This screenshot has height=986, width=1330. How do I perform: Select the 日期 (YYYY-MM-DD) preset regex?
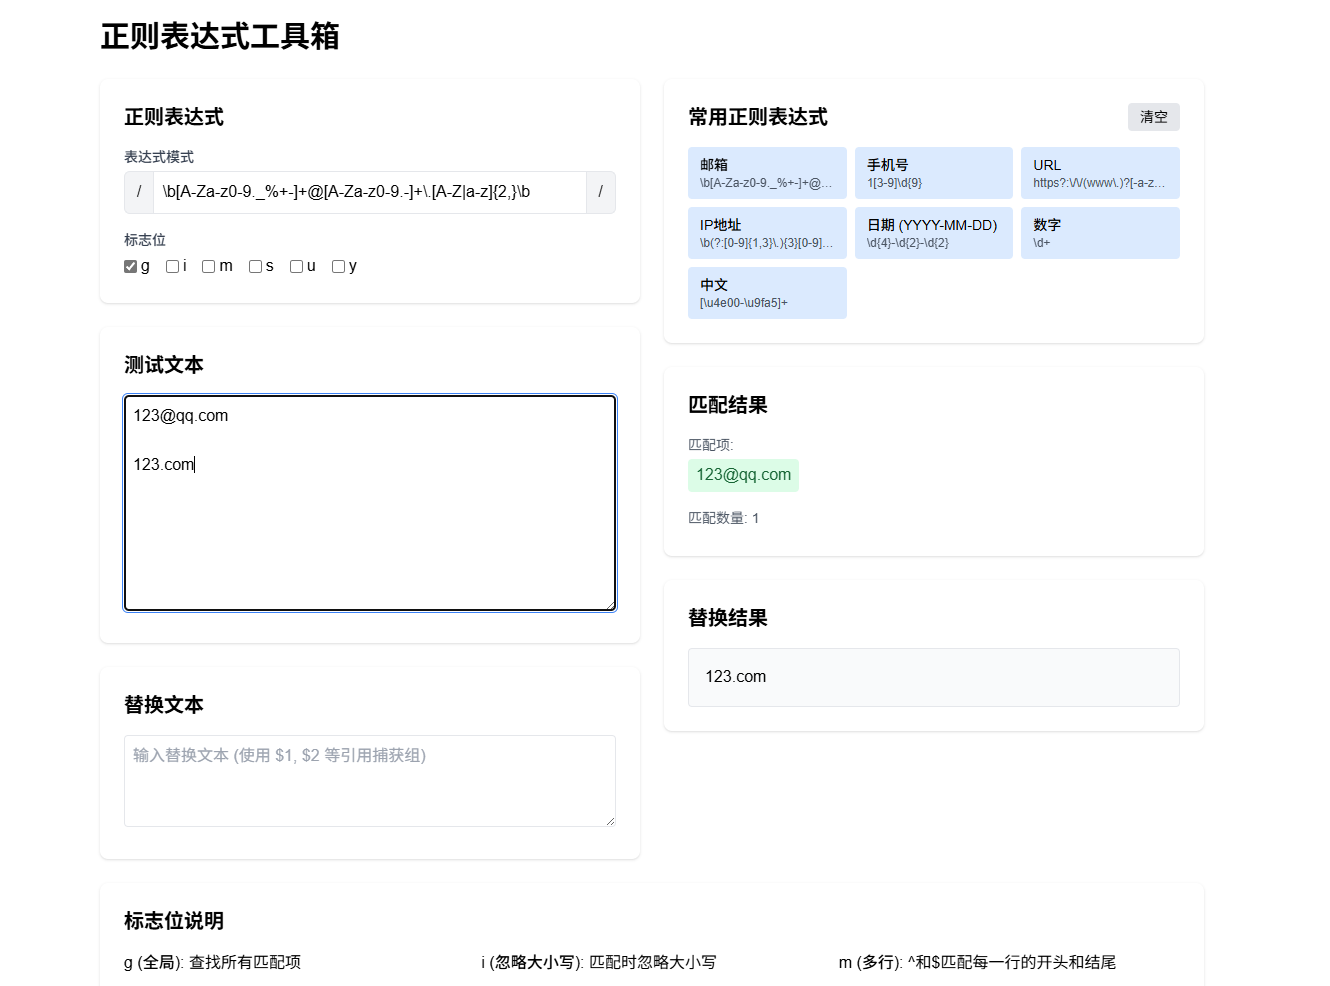pyautogui.click(x=933, y=232)
